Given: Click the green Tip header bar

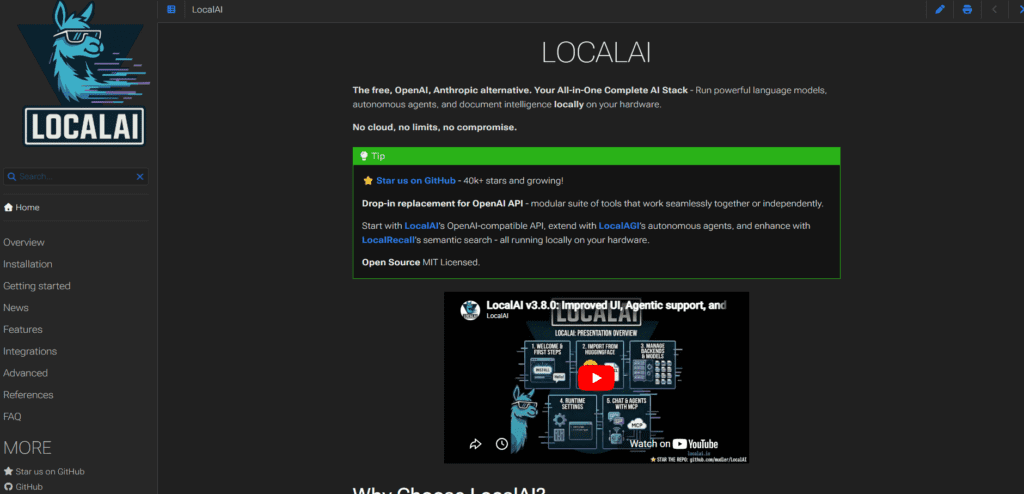Looking at the screenshot, I should tap(596, 156).
